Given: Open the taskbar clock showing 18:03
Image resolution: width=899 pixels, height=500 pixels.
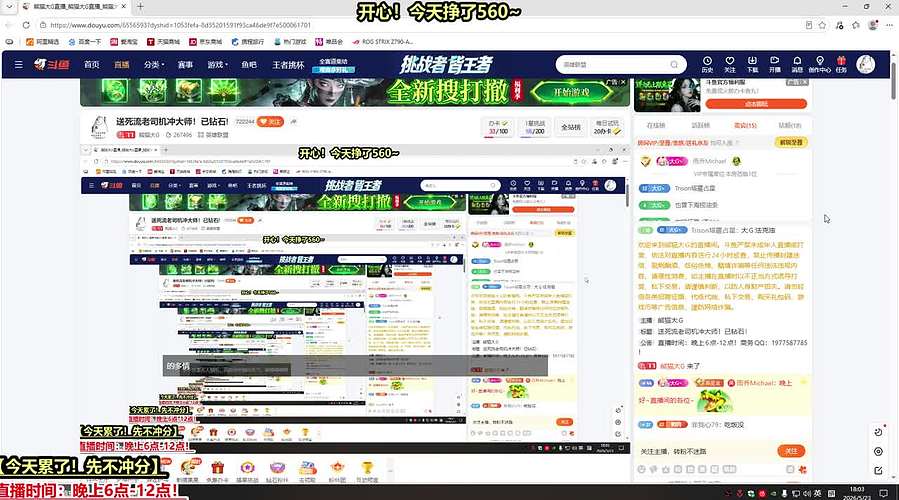Looking at the screenshot, I should pos(857,493).
